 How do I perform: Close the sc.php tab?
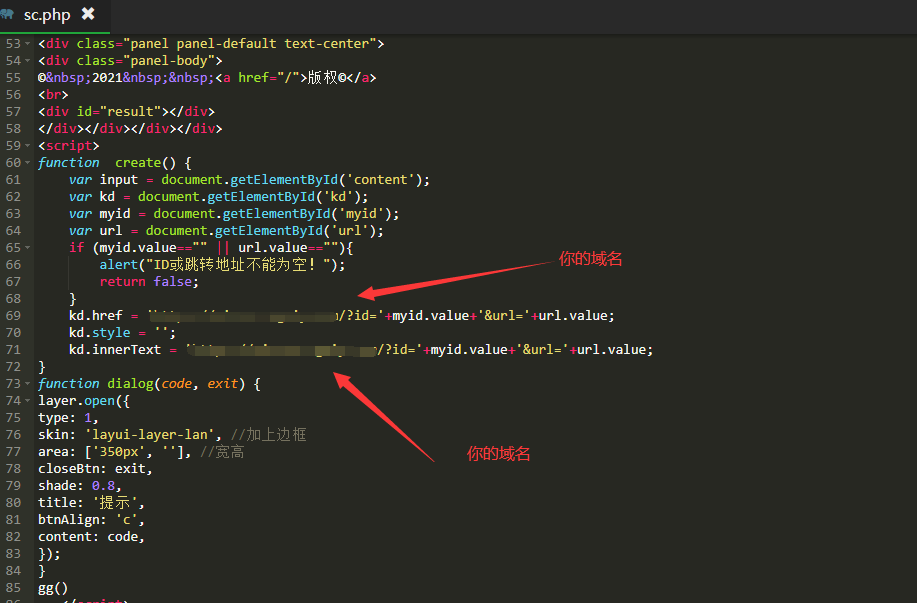point(88,14)
